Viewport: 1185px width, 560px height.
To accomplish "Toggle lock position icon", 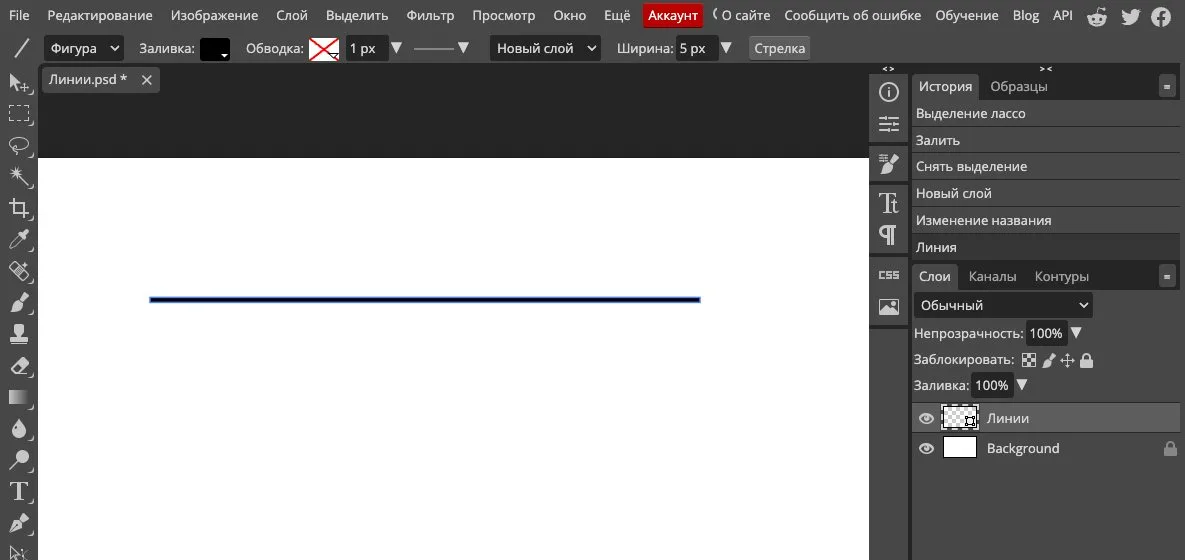I will [x=1067, y=360].
